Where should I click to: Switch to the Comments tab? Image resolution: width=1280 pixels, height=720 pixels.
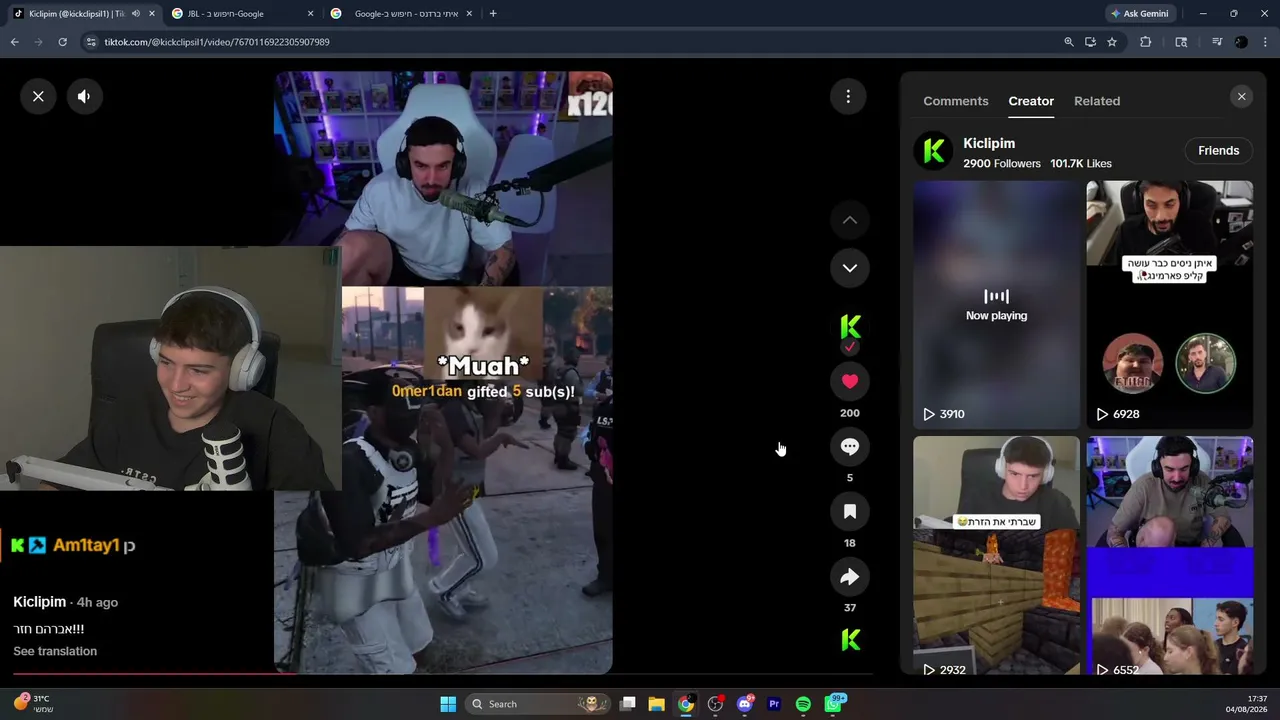click(956, 101)
